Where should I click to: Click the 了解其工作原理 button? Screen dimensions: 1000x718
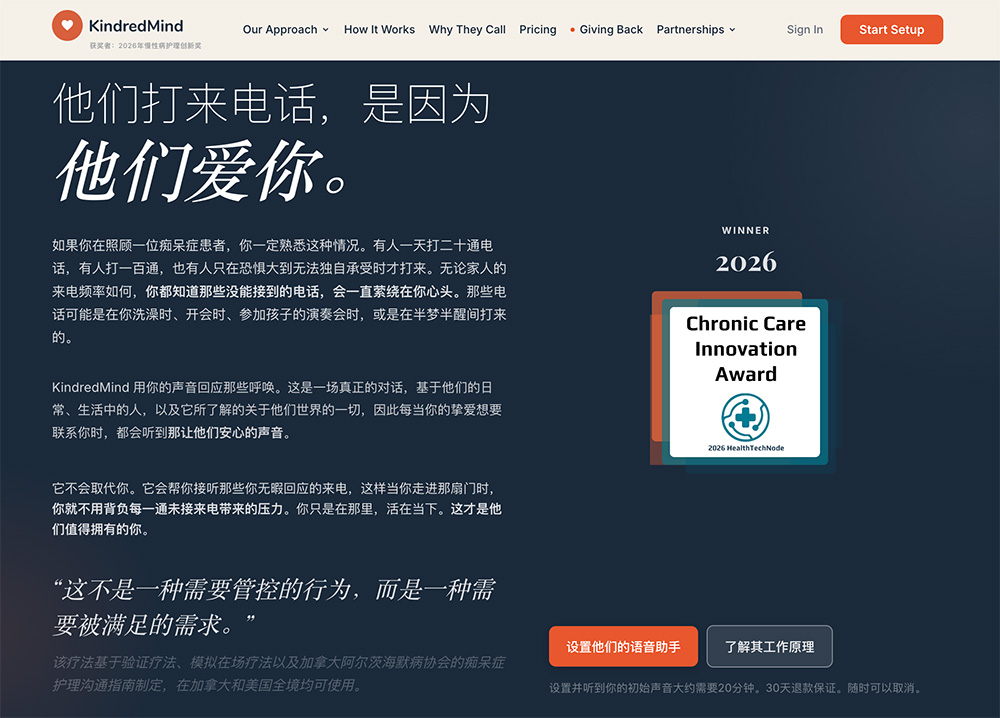769,647
